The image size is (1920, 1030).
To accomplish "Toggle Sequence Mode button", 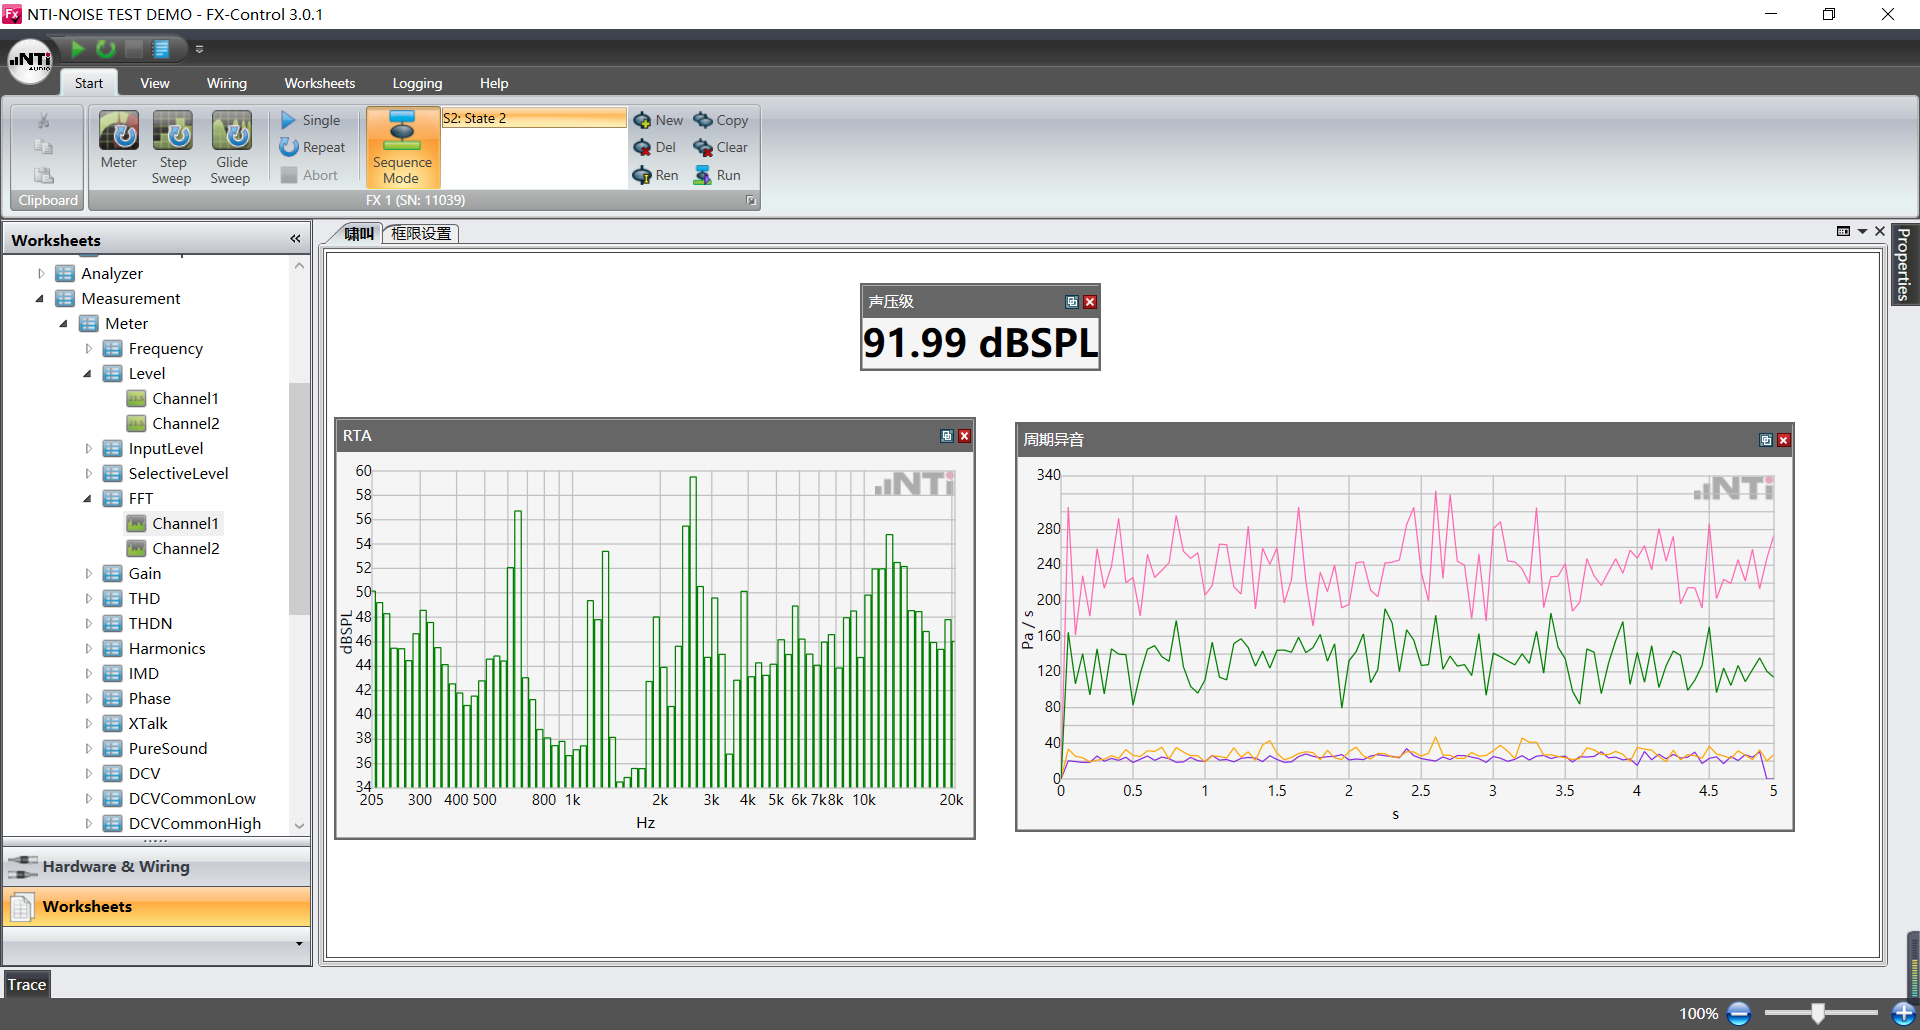I will (402, 148).
